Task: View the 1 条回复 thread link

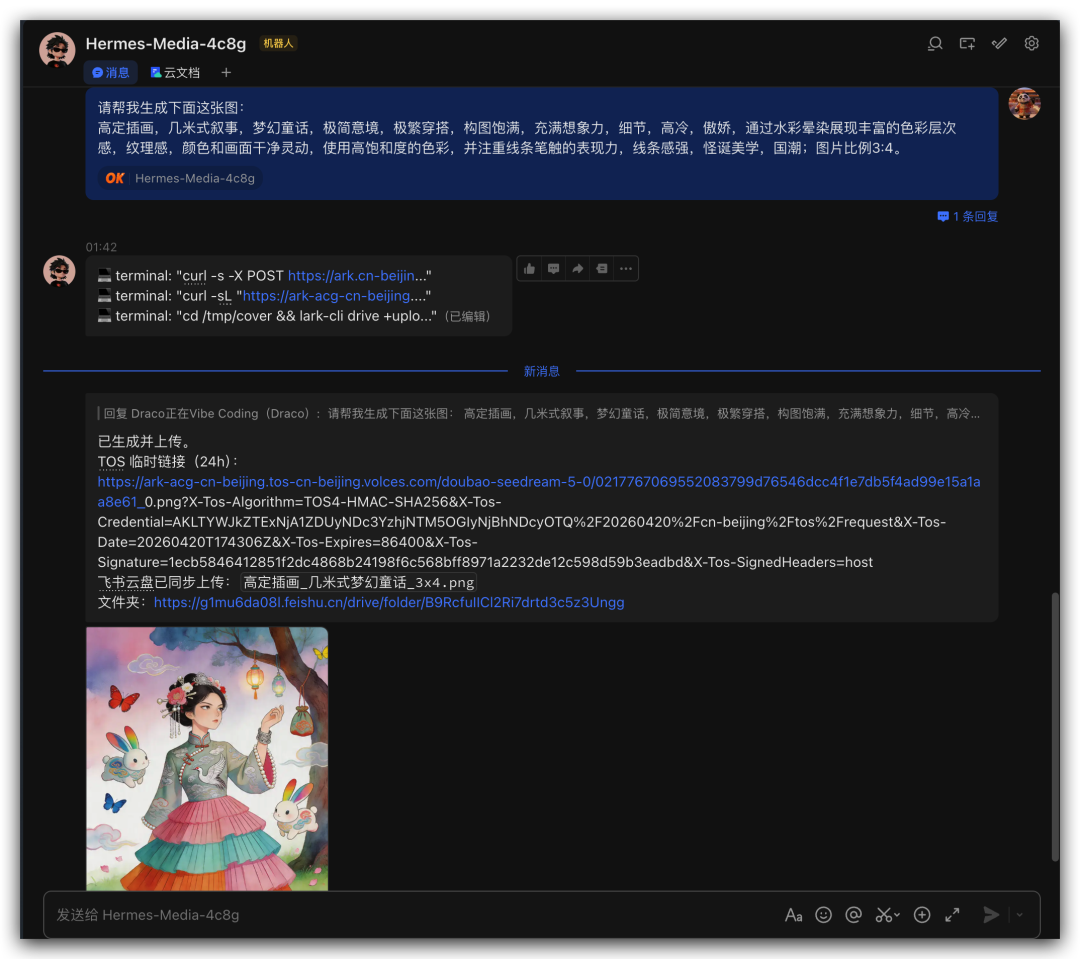Action: click(x=968, y=216)
